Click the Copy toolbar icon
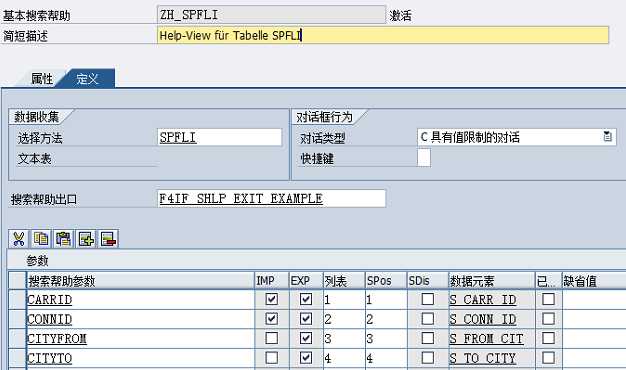The width and height of the screenshot is (626, 370). tap(41, 239)
